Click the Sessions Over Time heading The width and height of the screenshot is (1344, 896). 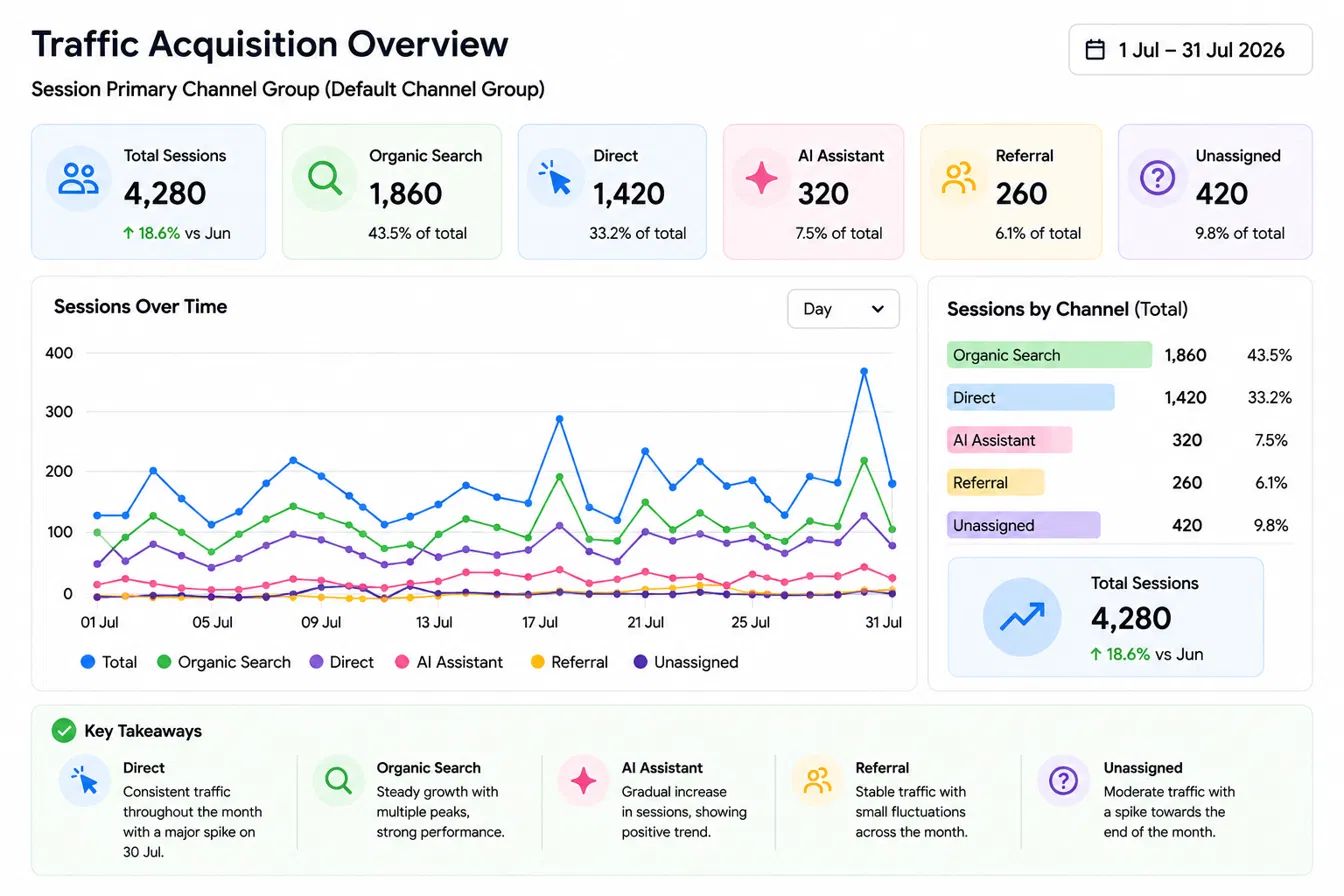pyautogui.click(x=140, y=307)
